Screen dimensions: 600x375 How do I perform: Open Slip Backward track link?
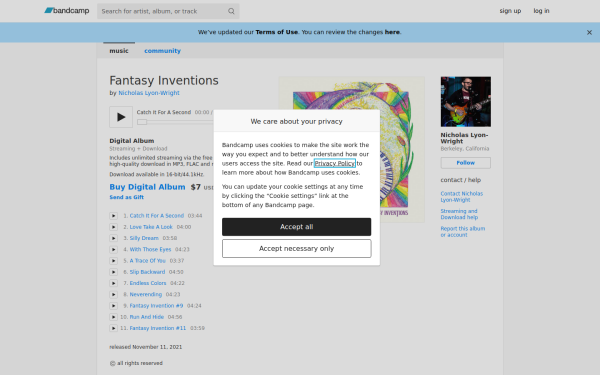tap(147, 272)
